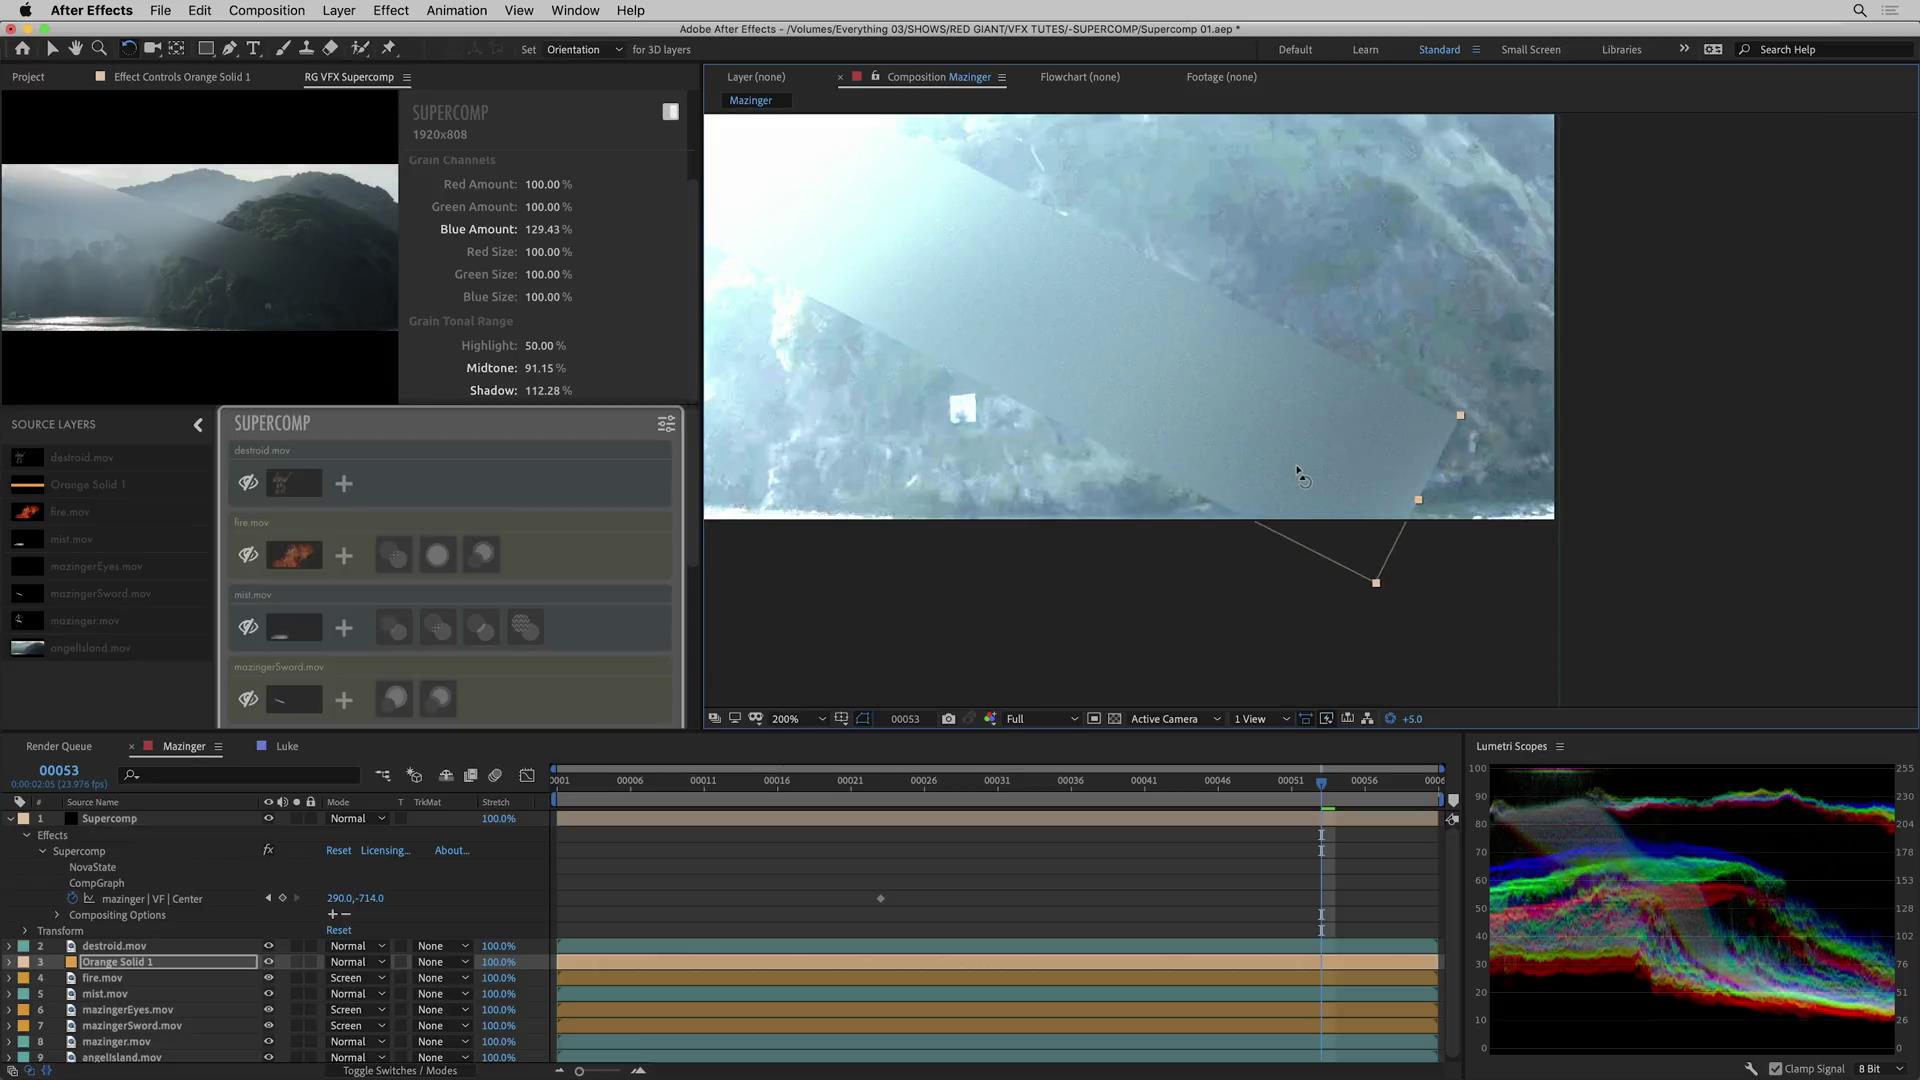Click the About... link

click(x=452, y=851)
